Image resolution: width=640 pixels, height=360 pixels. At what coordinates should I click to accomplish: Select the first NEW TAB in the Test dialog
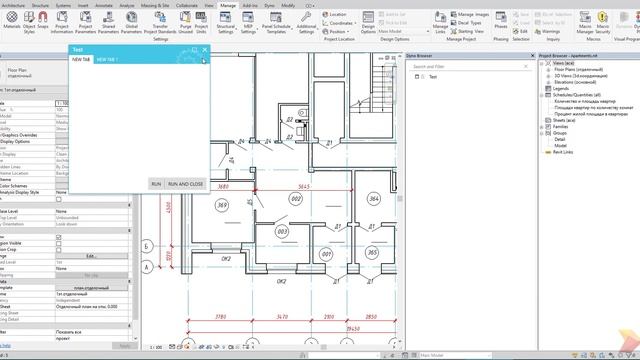coord(81,60)
